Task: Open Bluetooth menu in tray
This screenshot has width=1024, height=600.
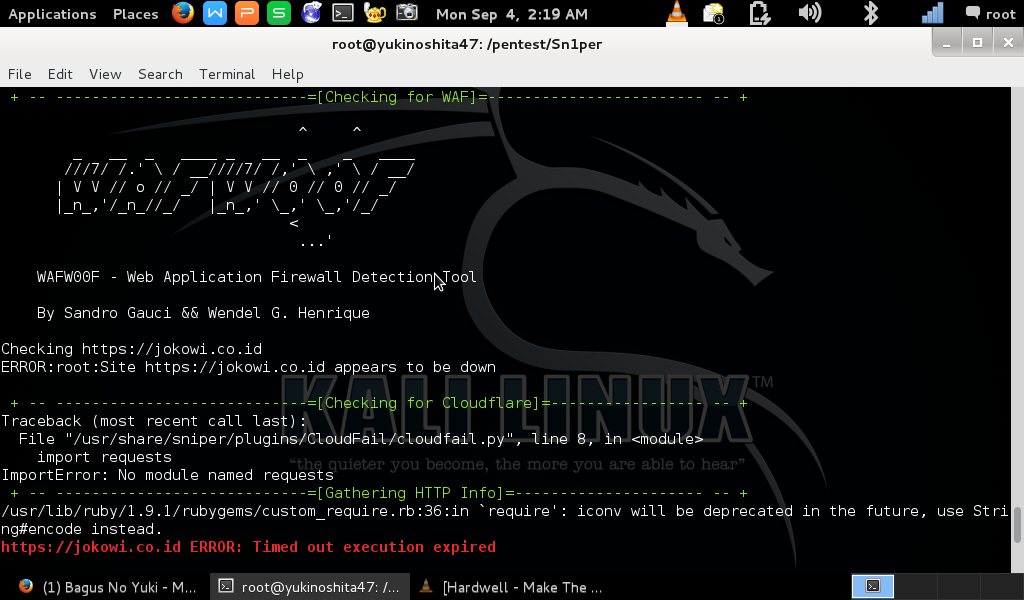Action: pyautogui.click(x=871, y=13)
